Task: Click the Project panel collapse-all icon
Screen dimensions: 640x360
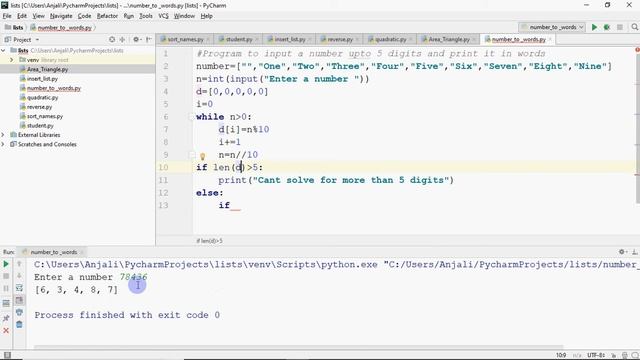Action: (122, 40)
